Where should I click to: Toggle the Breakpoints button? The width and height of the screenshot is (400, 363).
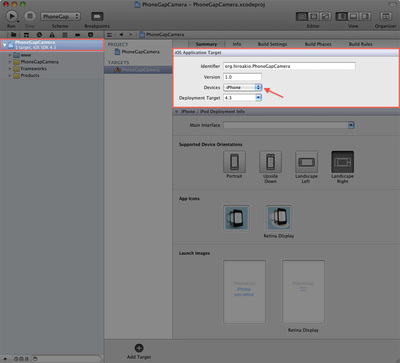(x=97, y=16)
